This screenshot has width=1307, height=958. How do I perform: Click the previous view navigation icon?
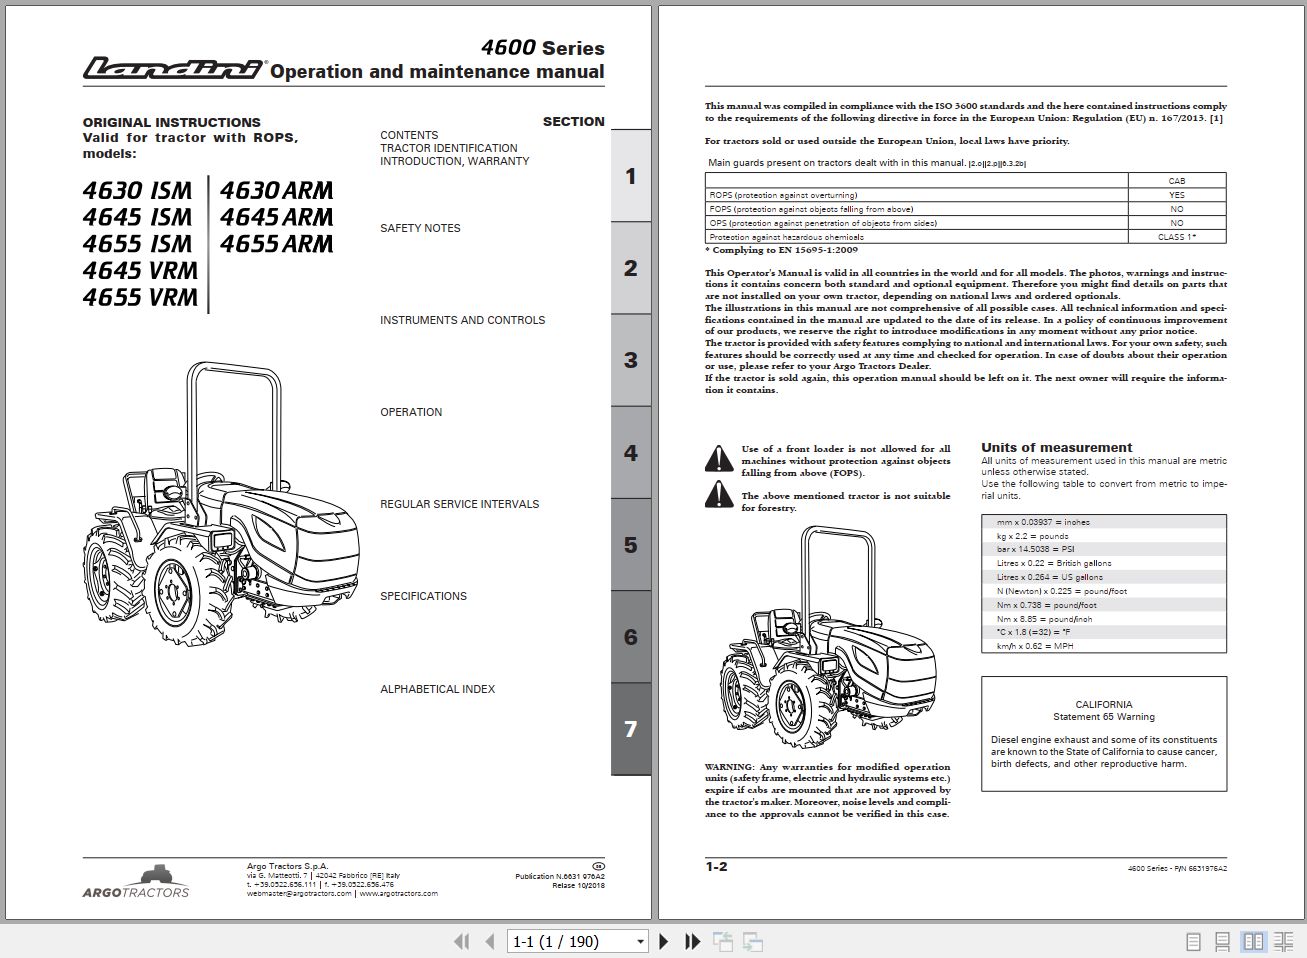click(x=723, y=941)
